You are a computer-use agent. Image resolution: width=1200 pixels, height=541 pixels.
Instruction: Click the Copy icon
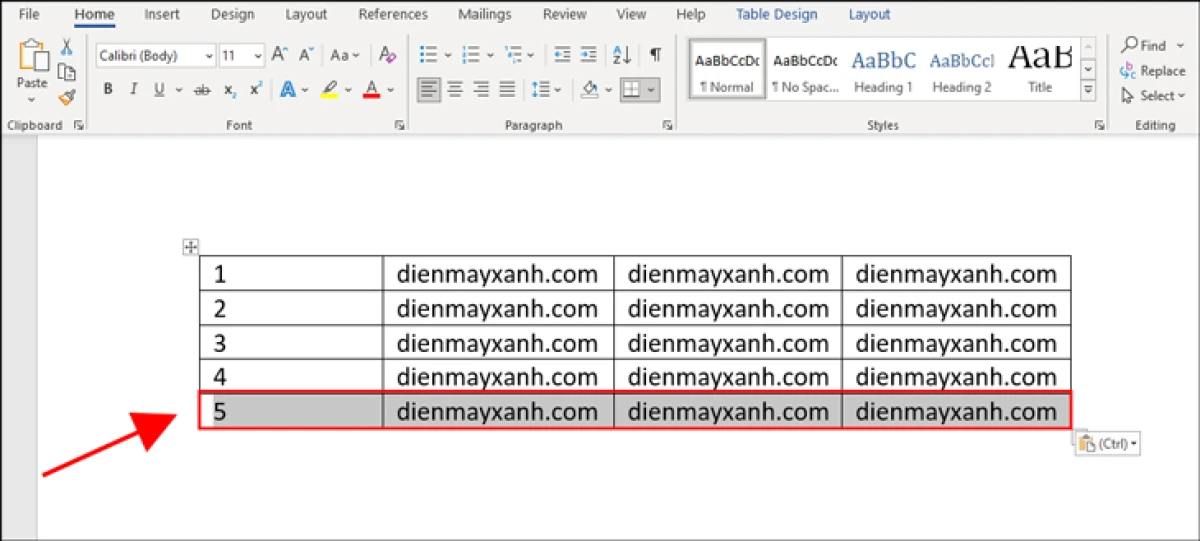coord(67,72)
